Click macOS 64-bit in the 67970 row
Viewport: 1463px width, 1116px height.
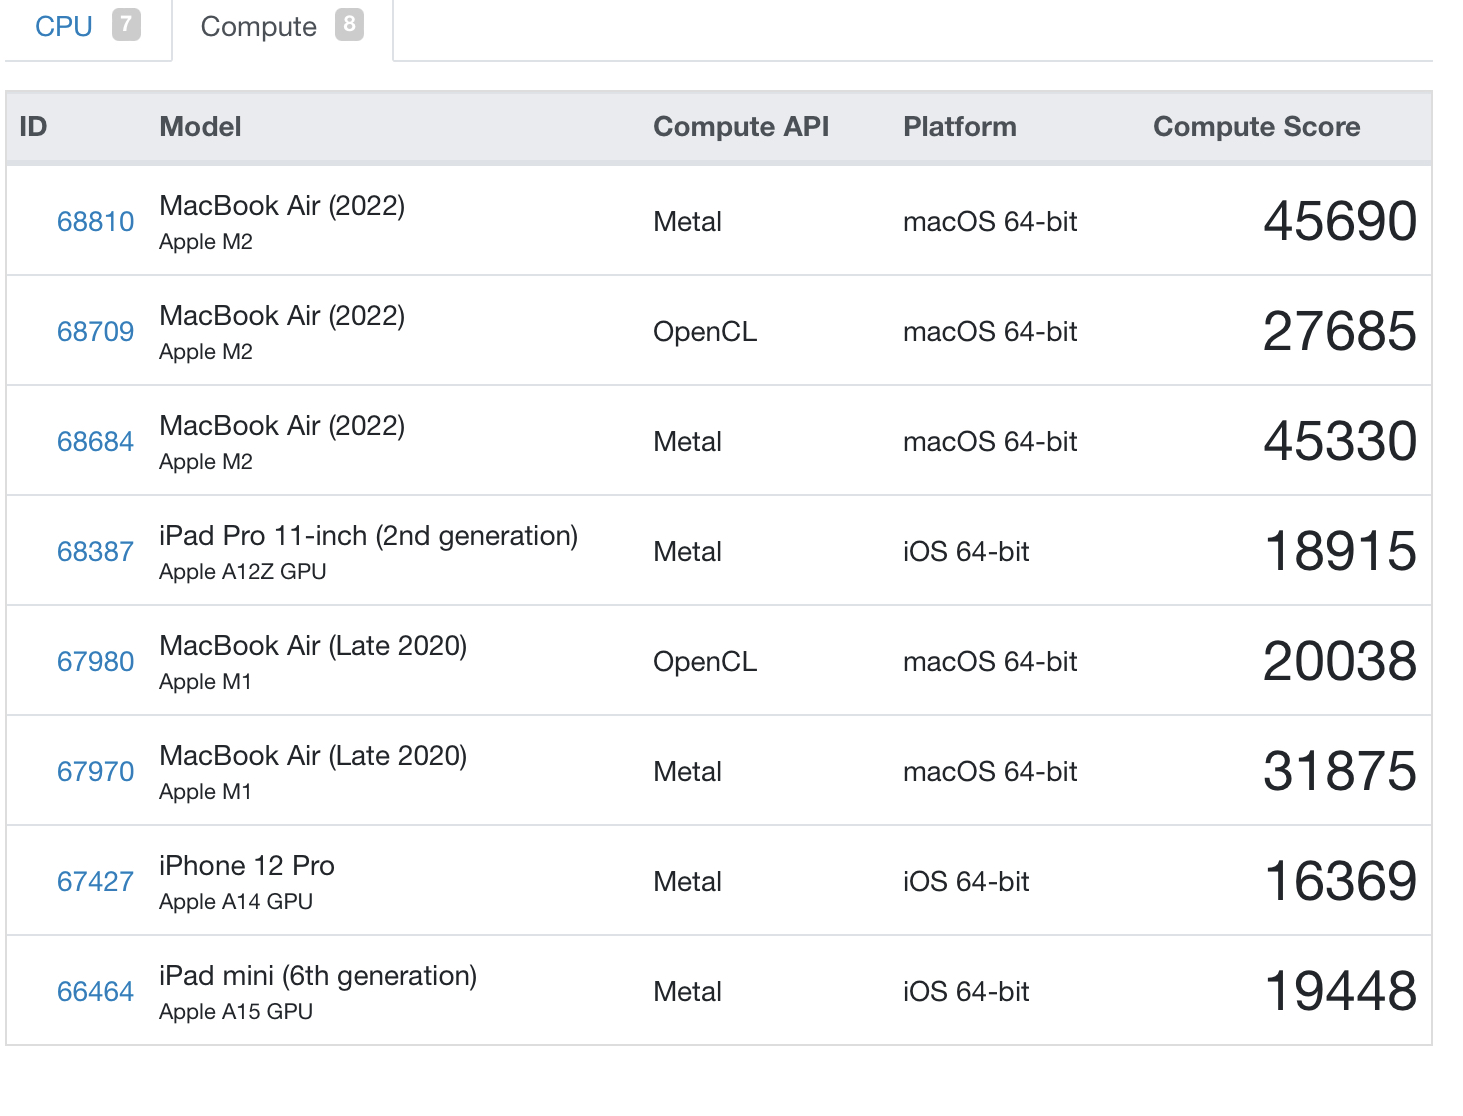pos(990,772)
